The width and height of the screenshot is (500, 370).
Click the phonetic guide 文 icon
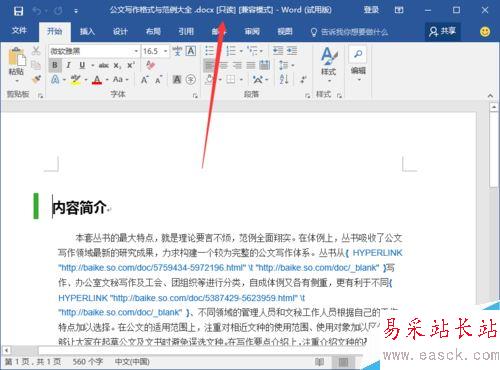click(177, 51)
